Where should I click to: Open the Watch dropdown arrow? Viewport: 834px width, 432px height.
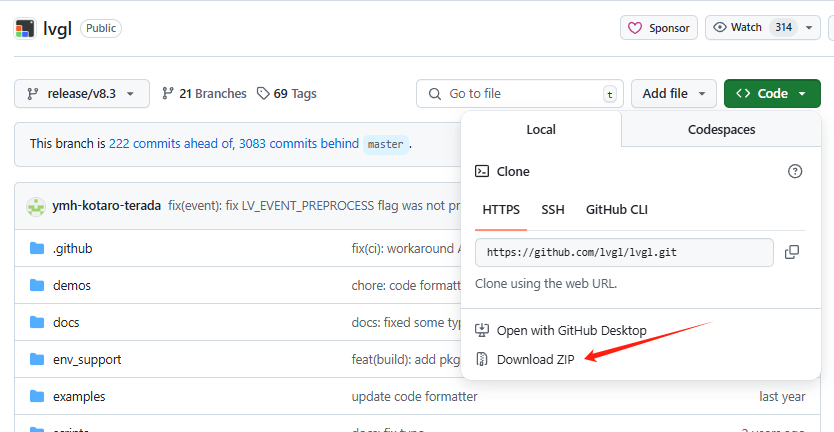(x=810, y=28)
